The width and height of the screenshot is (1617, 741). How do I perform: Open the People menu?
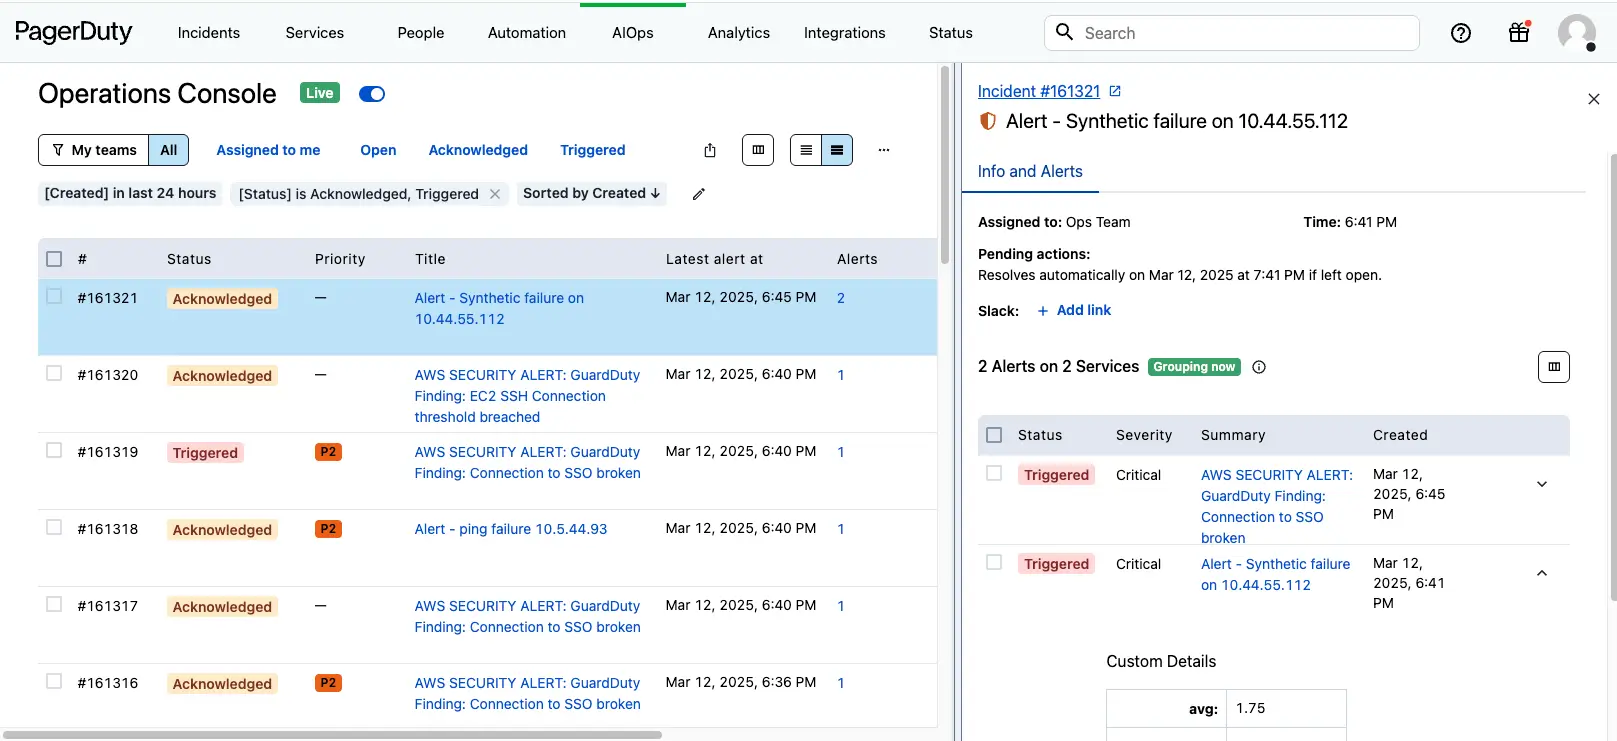421,33
